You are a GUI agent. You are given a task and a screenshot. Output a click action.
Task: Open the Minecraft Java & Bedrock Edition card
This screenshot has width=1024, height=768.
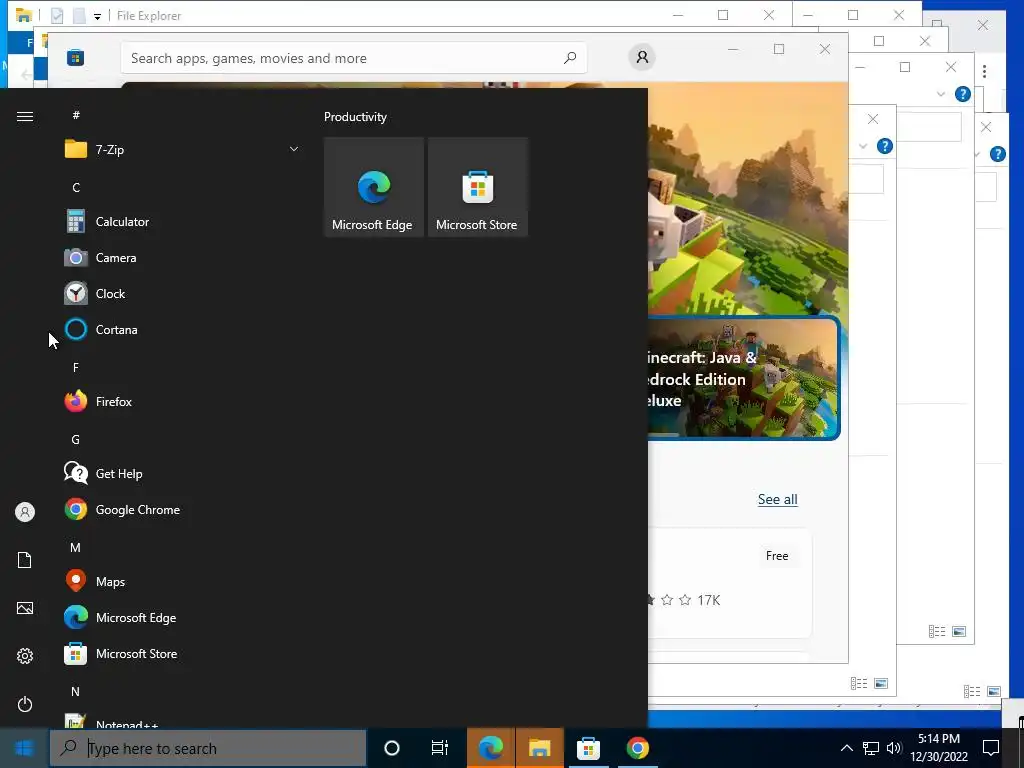click(x=743, y=378)
